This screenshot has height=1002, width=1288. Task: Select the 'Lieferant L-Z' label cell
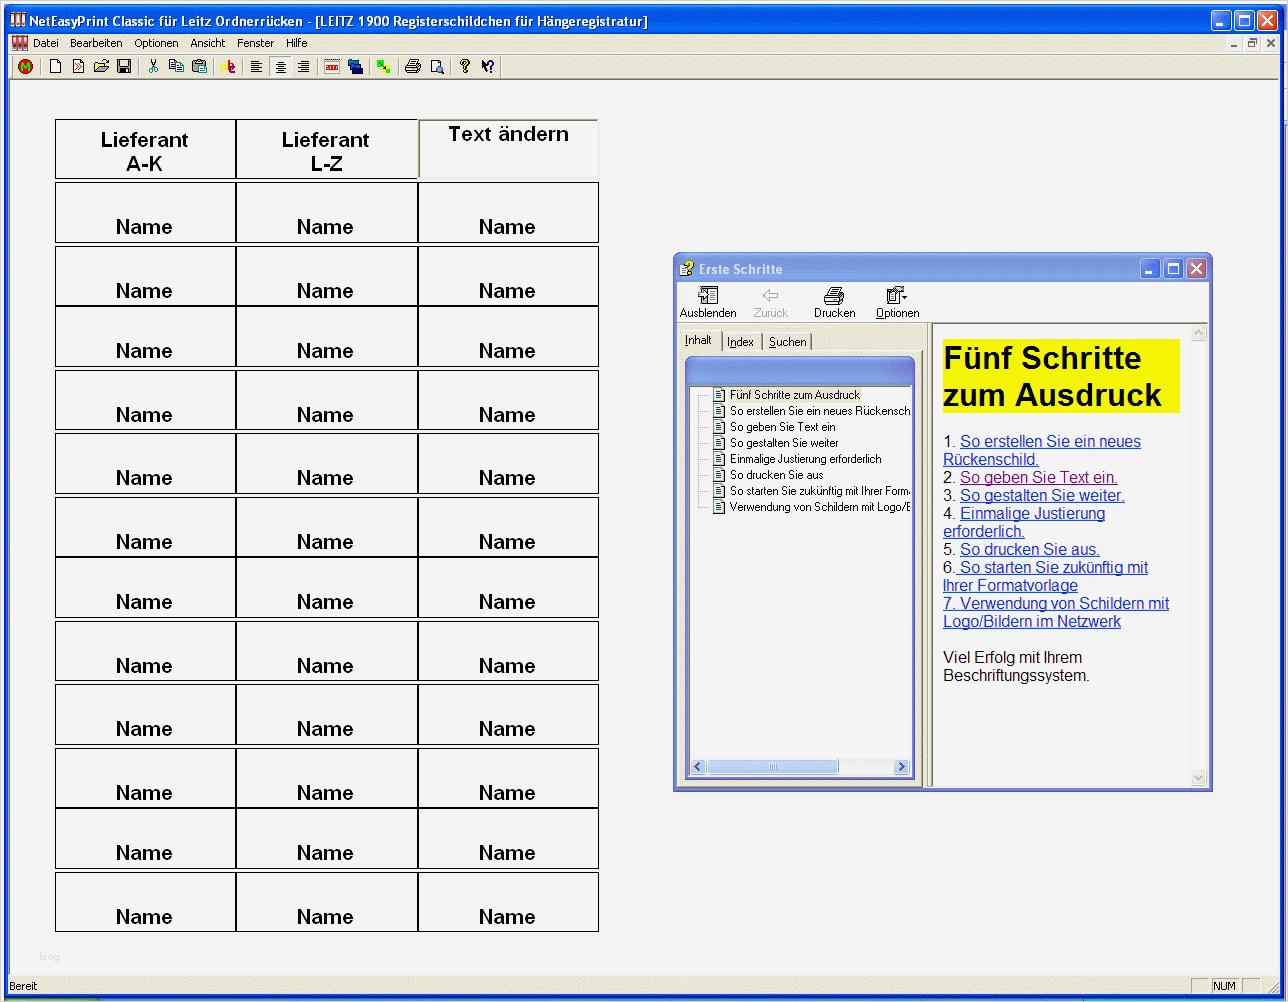(x=326, y=150)
